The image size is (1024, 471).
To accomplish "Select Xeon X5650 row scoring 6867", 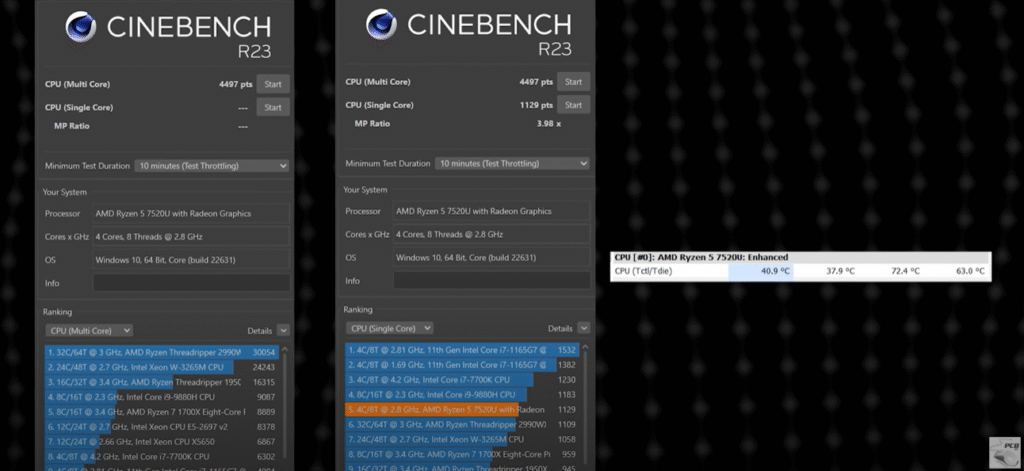I will pos(162,442).
